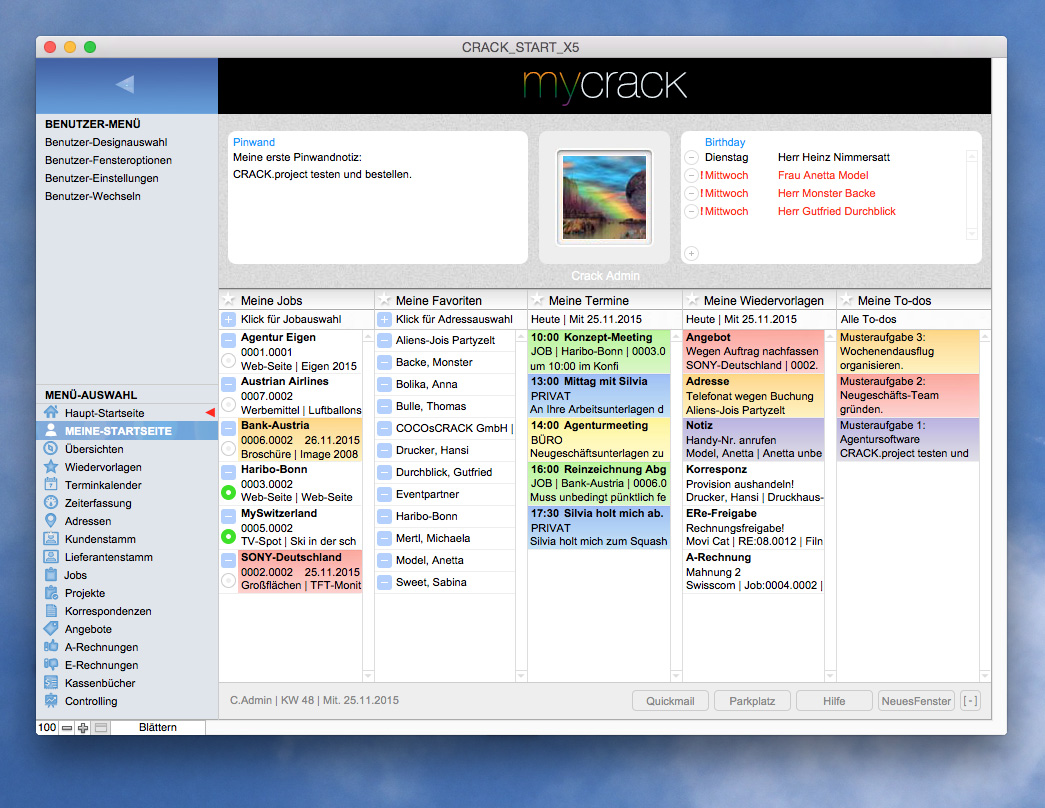
Task: Click the Crack Admin profile picture
Action: 604,198
